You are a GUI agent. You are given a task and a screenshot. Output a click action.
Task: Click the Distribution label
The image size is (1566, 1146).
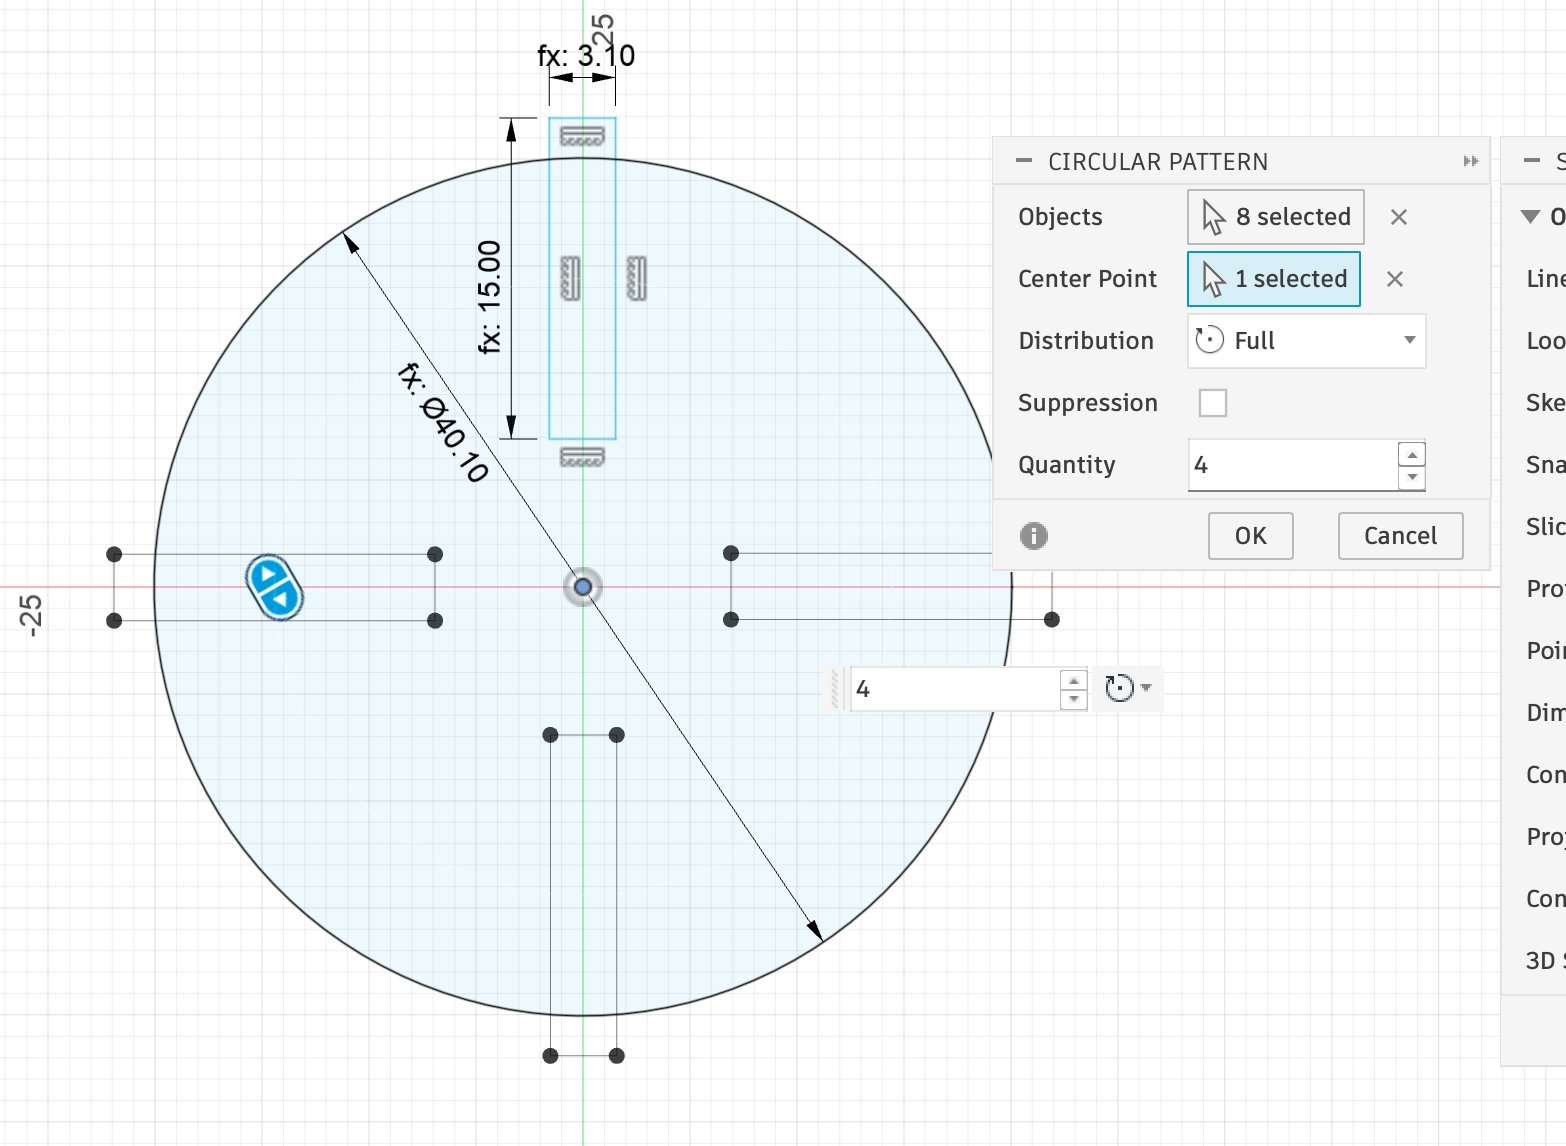tap(1086, 341)
